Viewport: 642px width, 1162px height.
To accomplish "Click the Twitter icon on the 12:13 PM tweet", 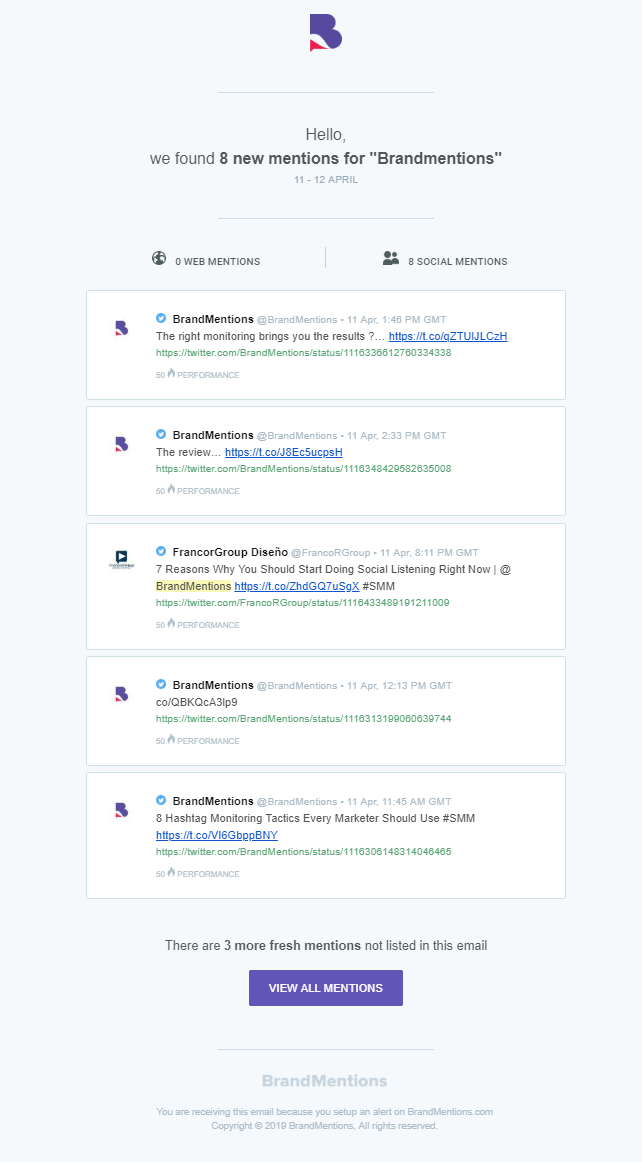I will pyautogui.click(x=161, y=684).
